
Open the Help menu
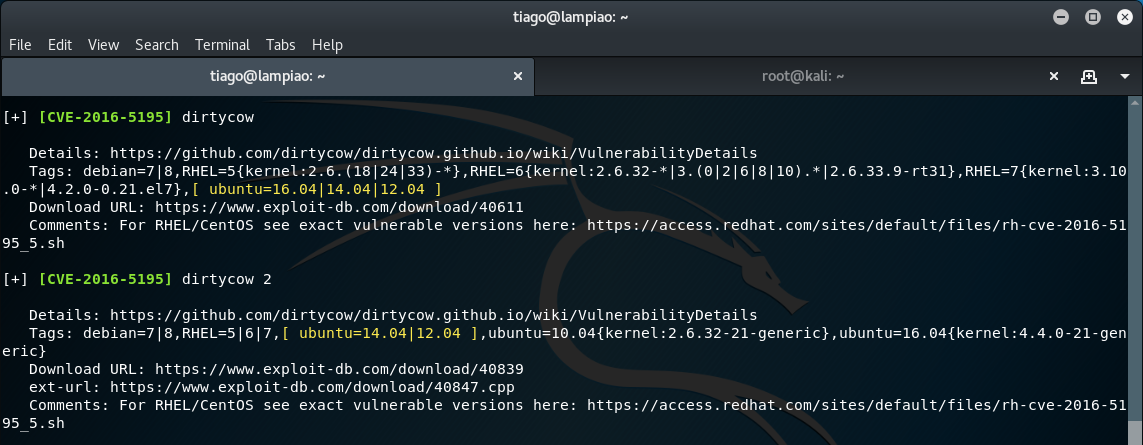327,44
